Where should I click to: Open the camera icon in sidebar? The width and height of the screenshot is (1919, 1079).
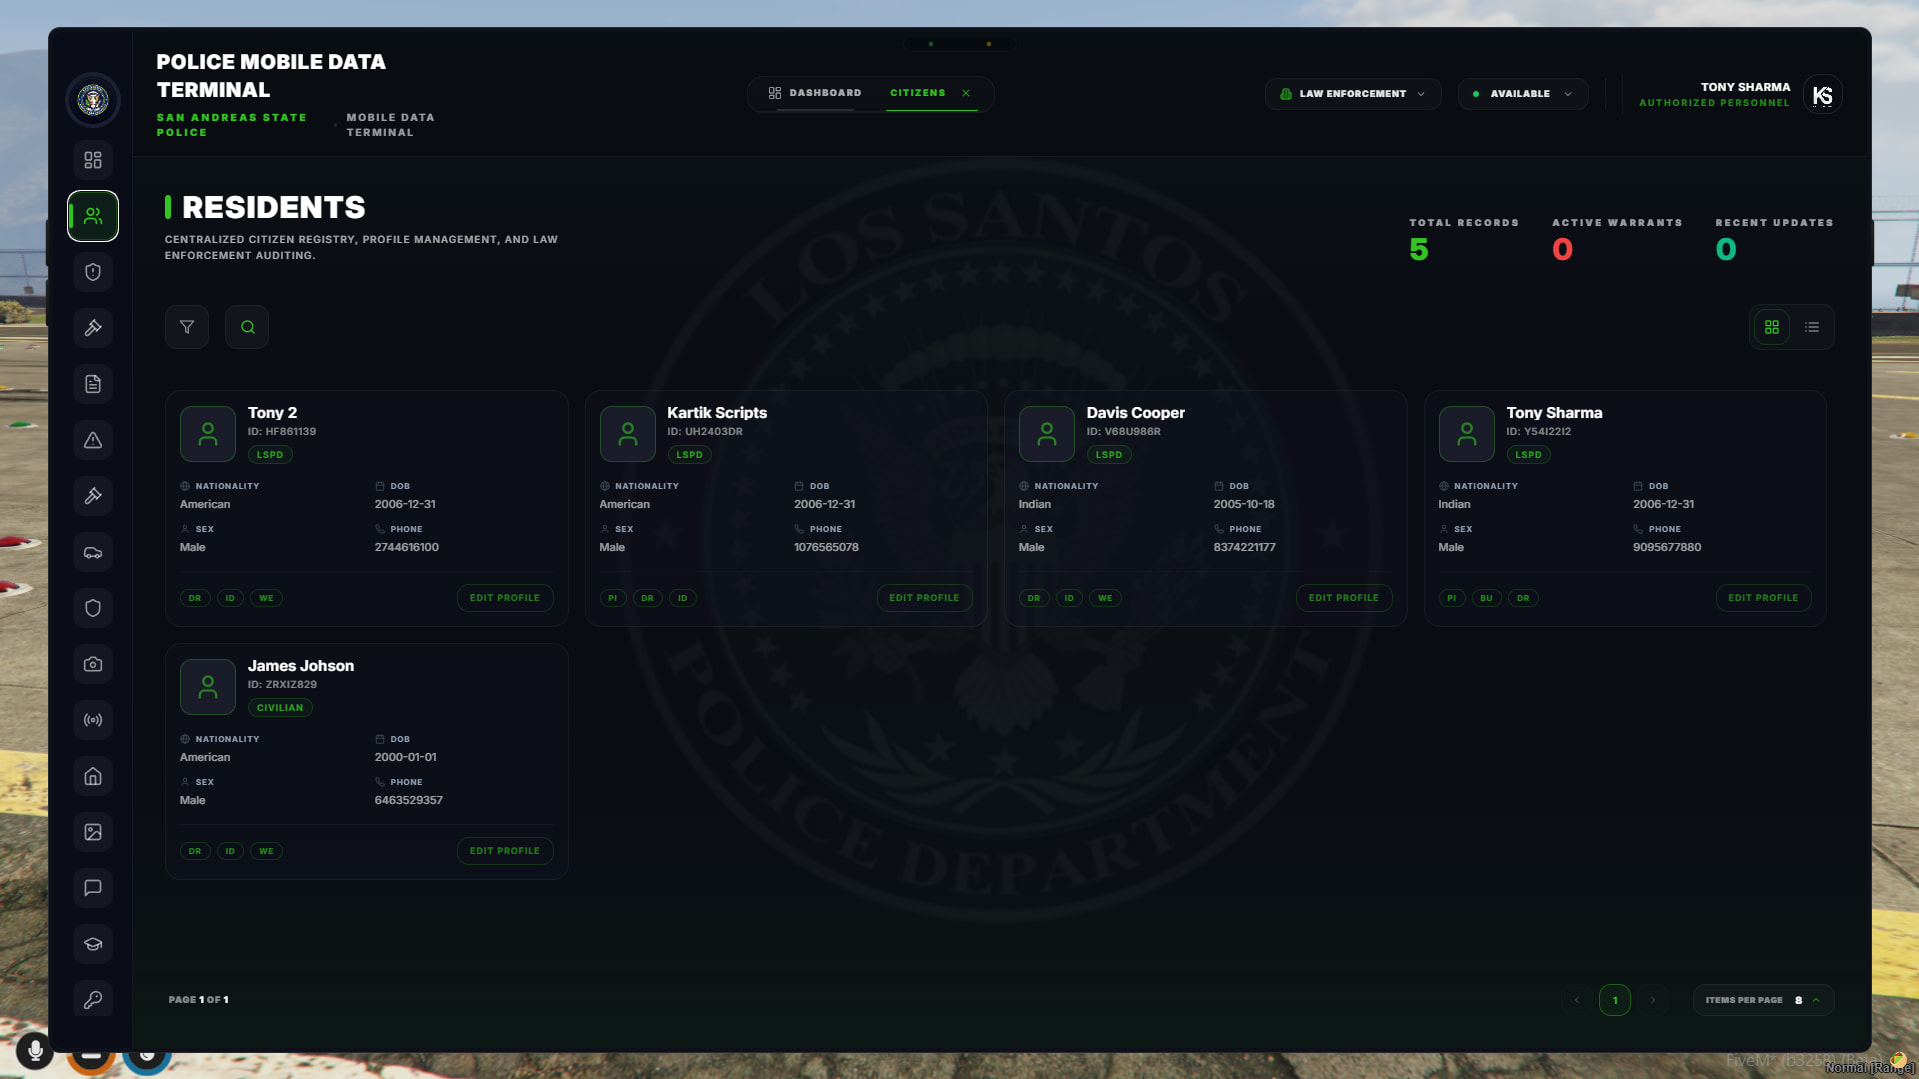click(93, 664)
